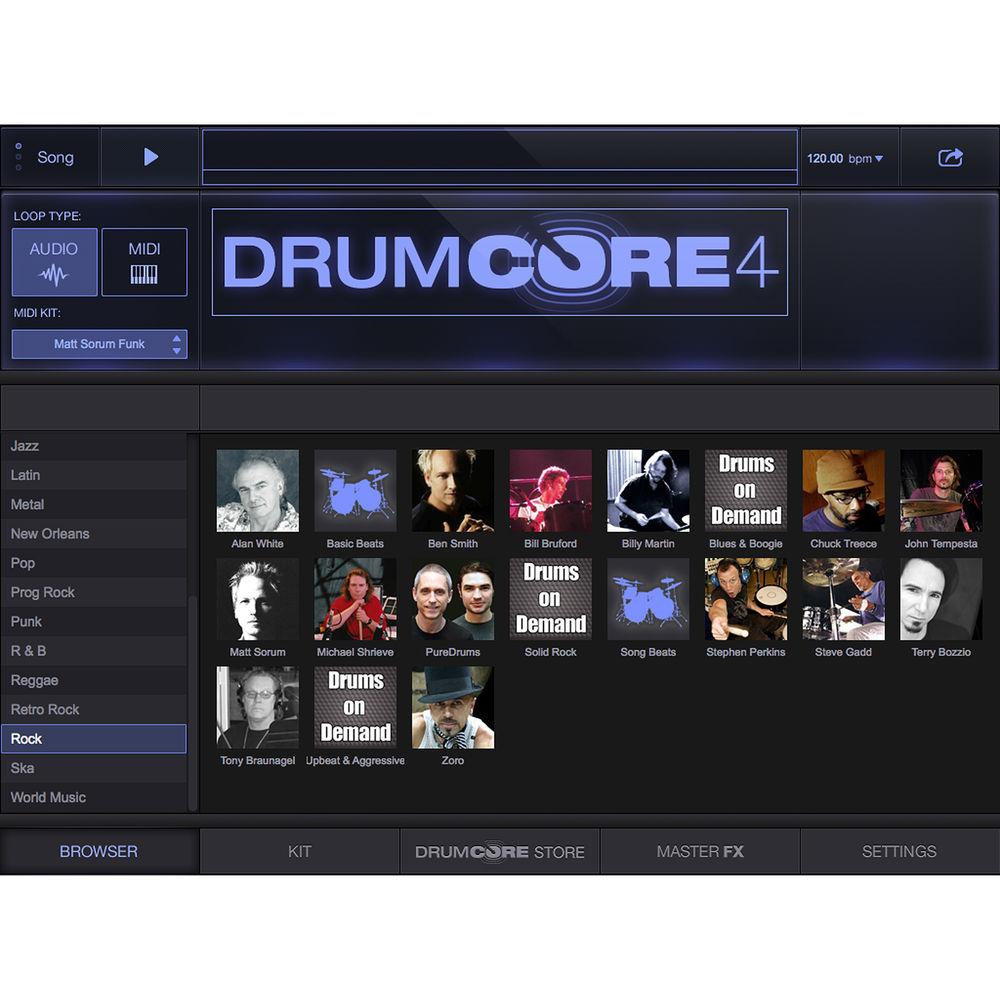Screen dimensions: 1000x1000
Task: Open the MASTER FX tab
Action: pyautogui.click(x=700, y=851)
